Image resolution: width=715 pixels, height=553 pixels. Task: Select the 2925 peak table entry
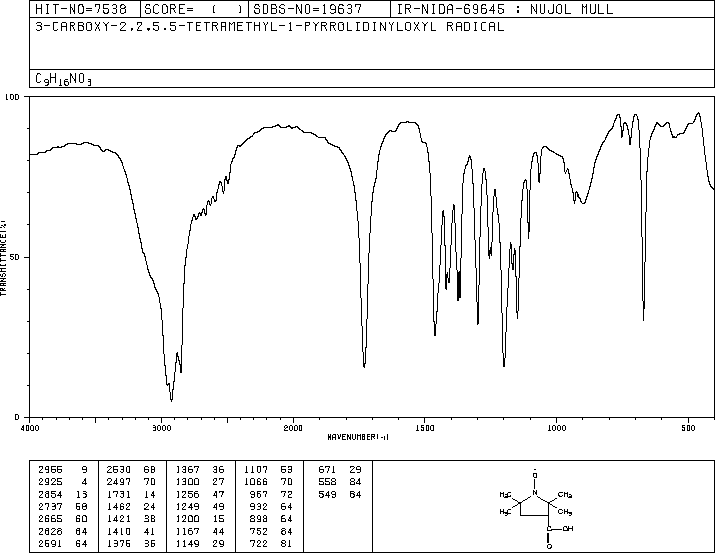[x=62, y=481]
